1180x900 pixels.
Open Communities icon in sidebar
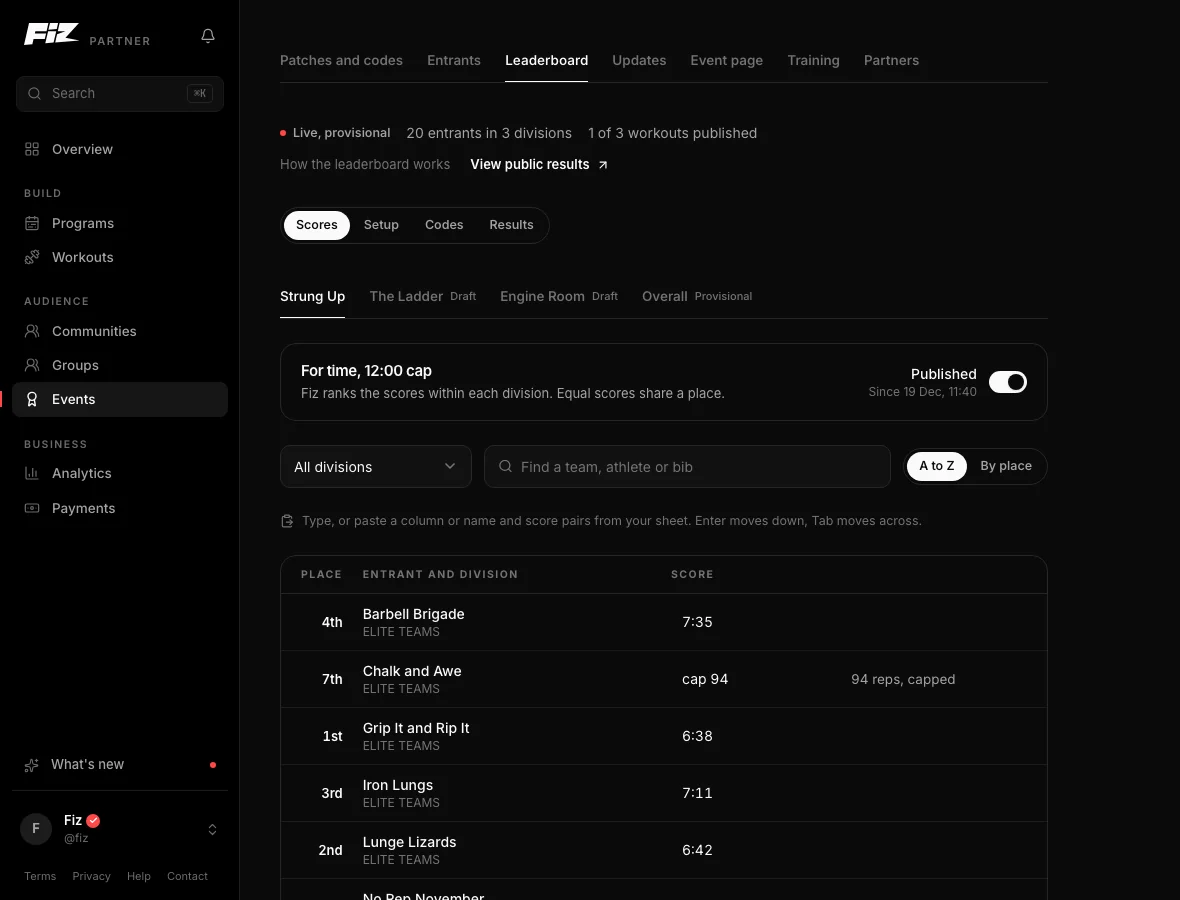click(x=32, y=331)
